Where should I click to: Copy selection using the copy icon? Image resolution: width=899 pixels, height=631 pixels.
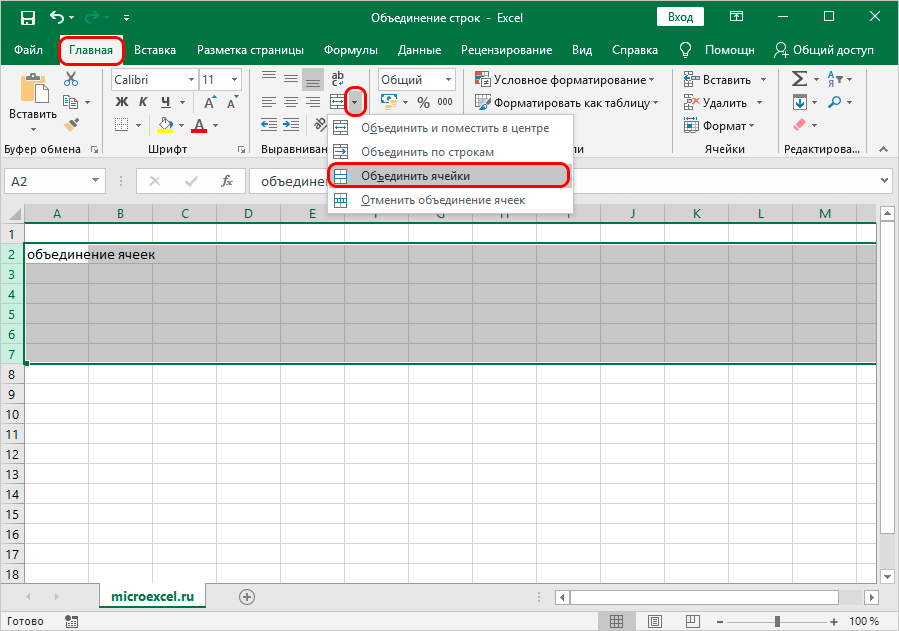71,102
